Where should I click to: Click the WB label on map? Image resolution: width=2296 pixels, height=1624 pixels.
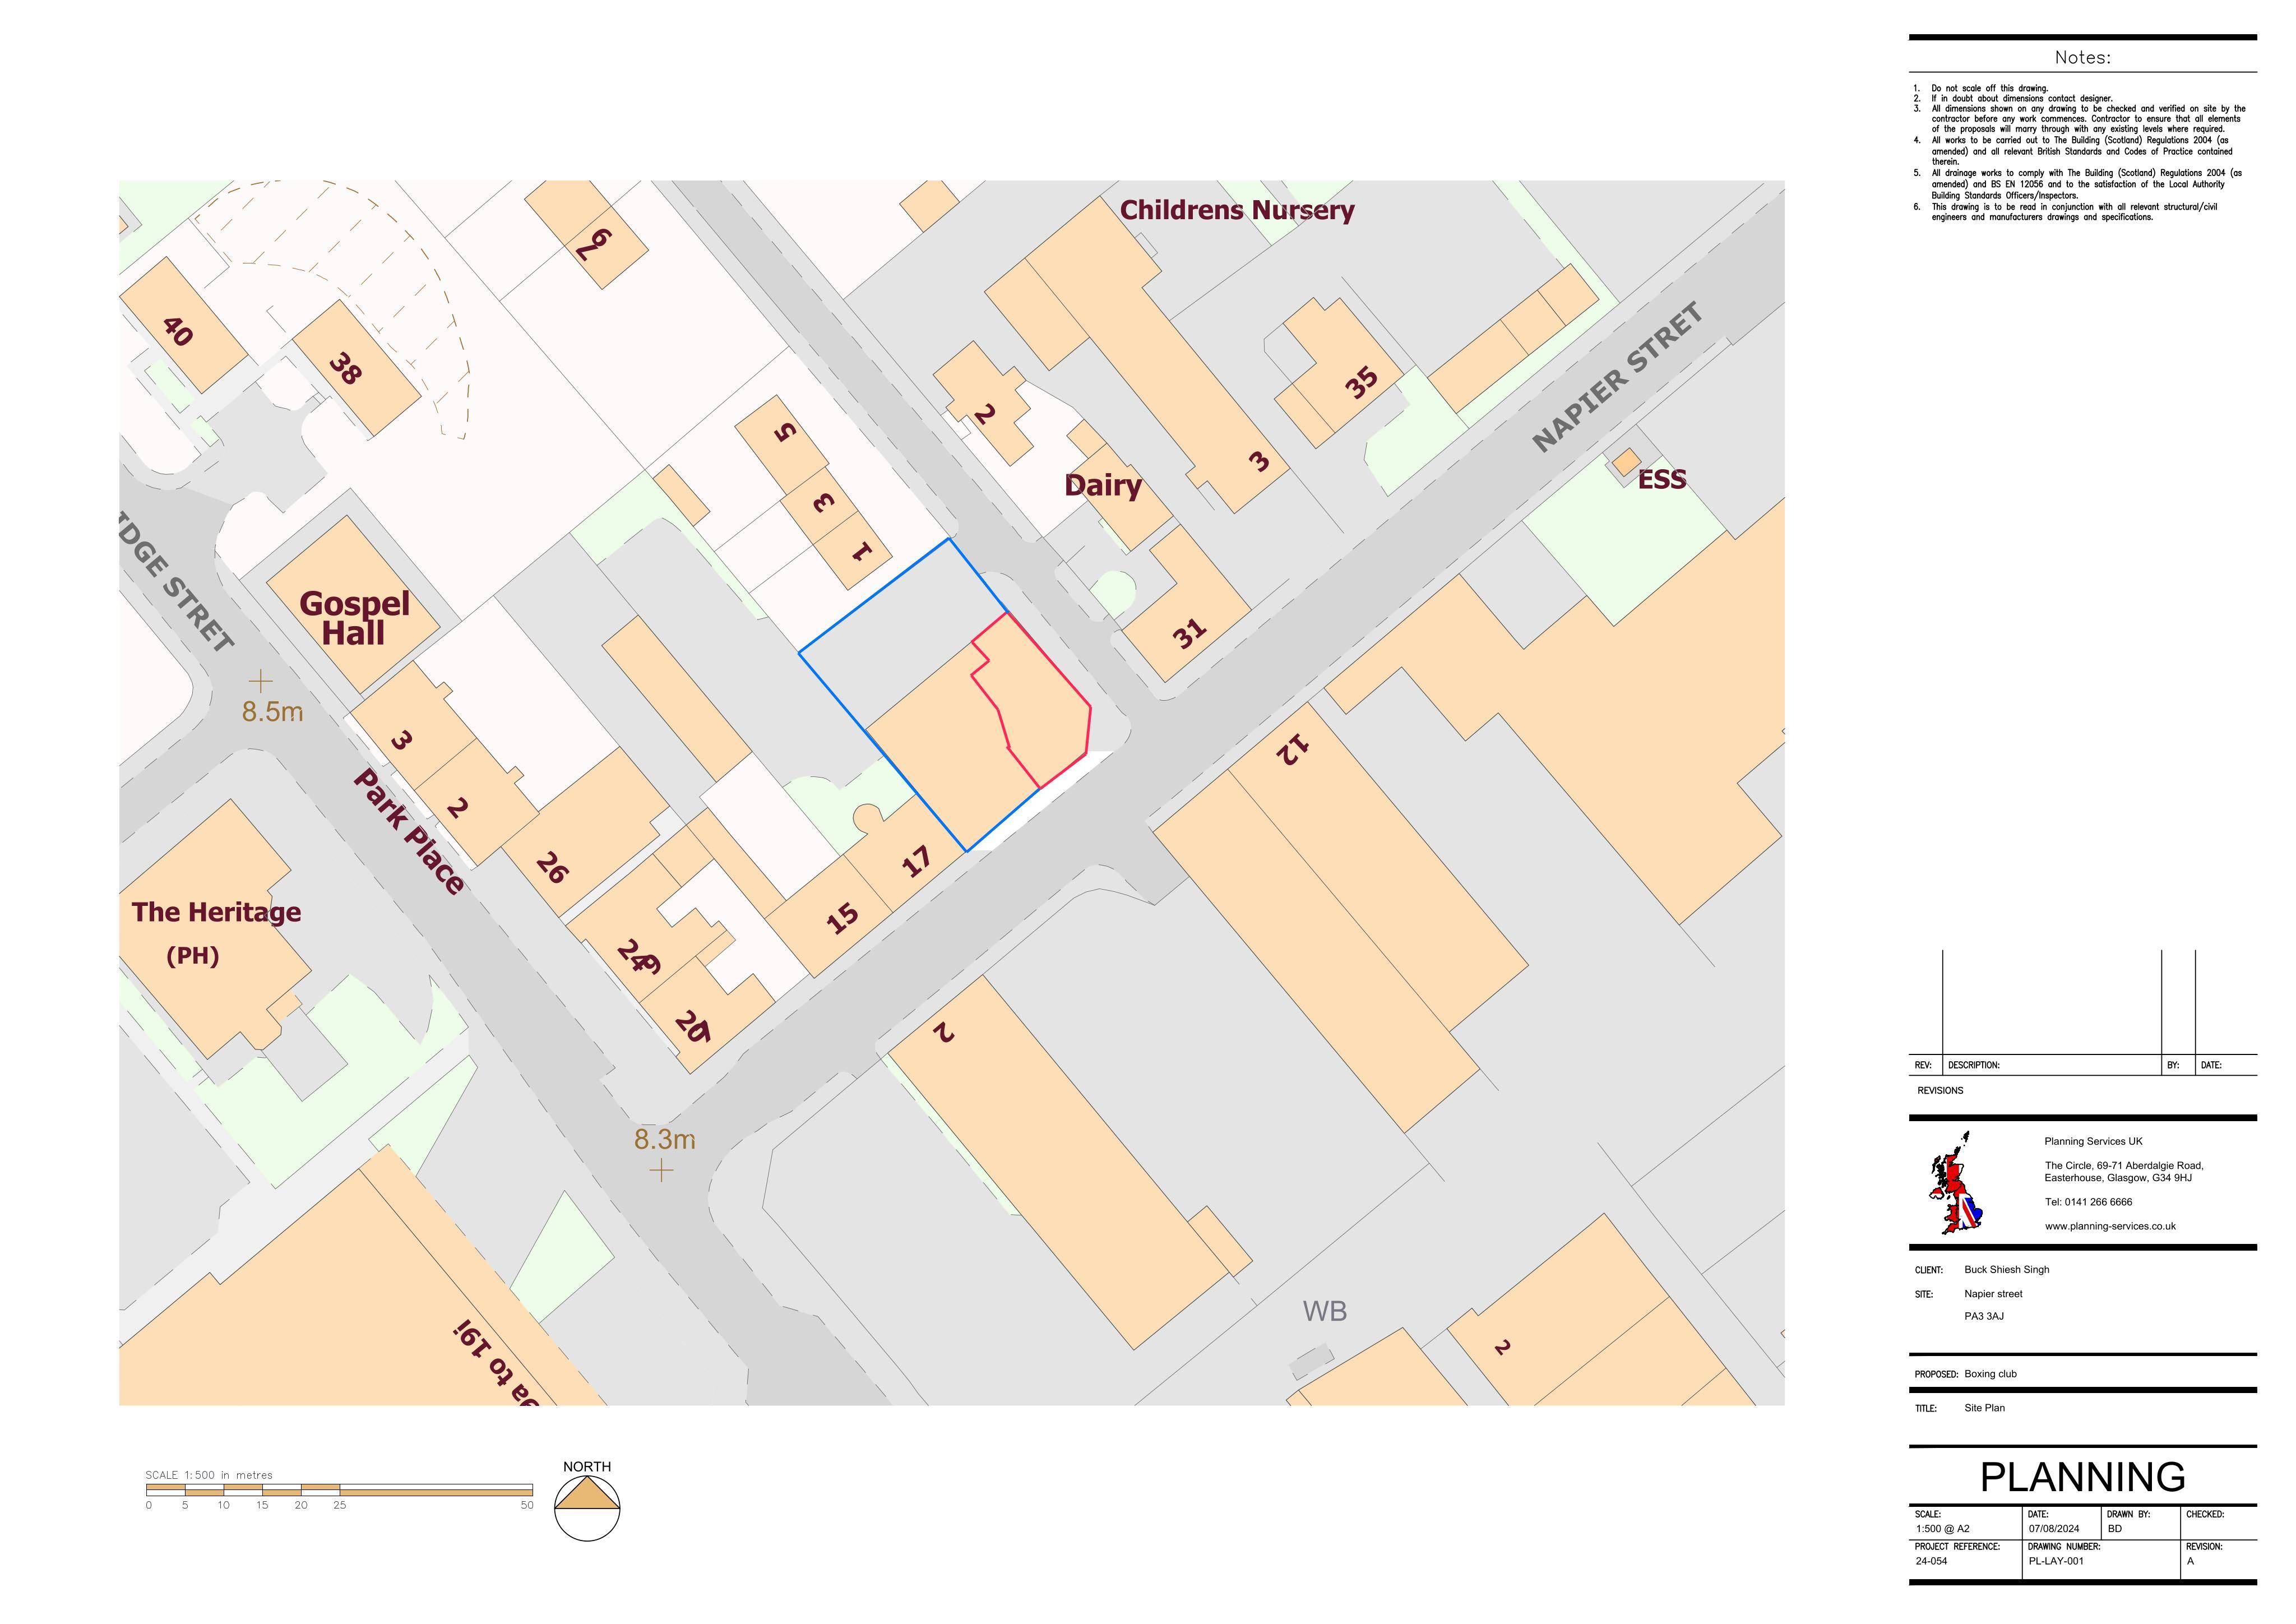click(1324, 1311)
